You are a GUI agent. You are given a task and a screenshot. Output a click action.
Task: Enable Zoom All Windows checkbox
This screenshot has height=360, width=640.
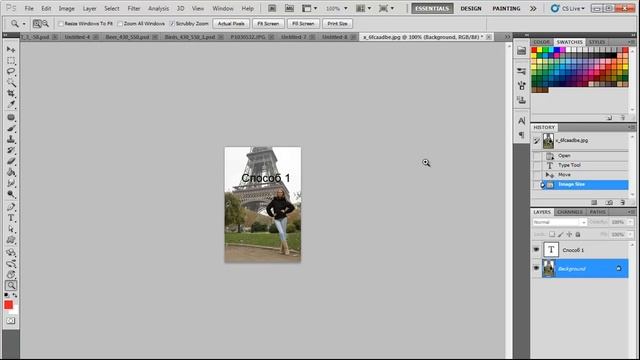pyautogui.click(x=120, y=24)
